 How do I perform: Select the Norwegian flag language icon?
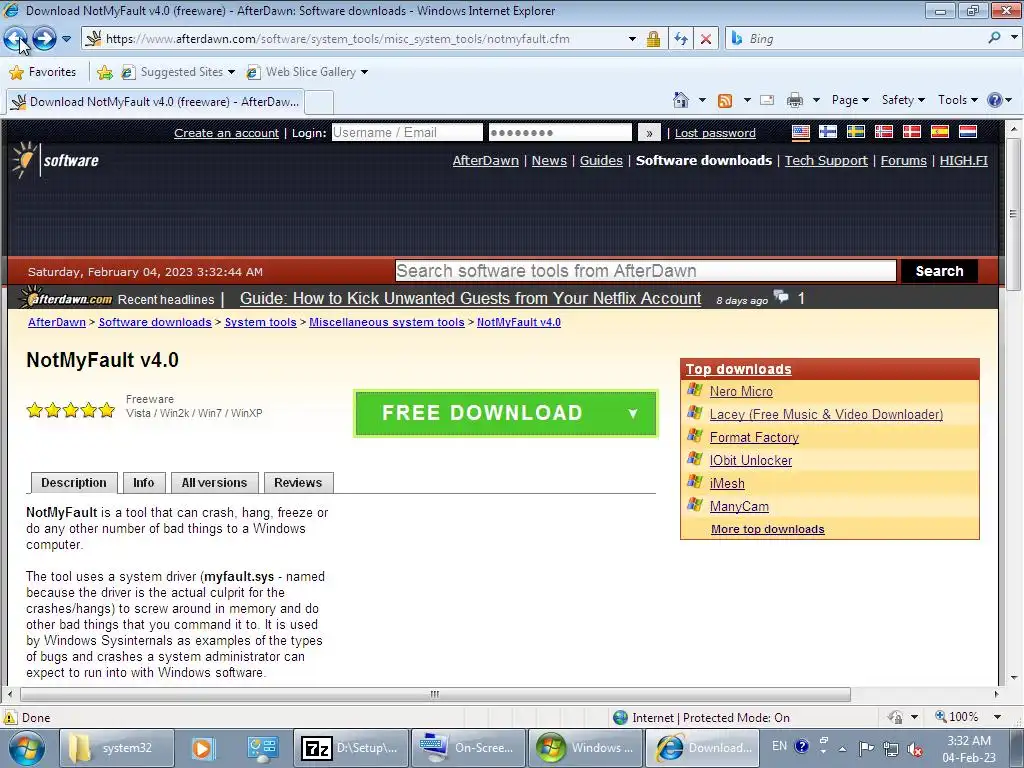[x=884, y=133]
